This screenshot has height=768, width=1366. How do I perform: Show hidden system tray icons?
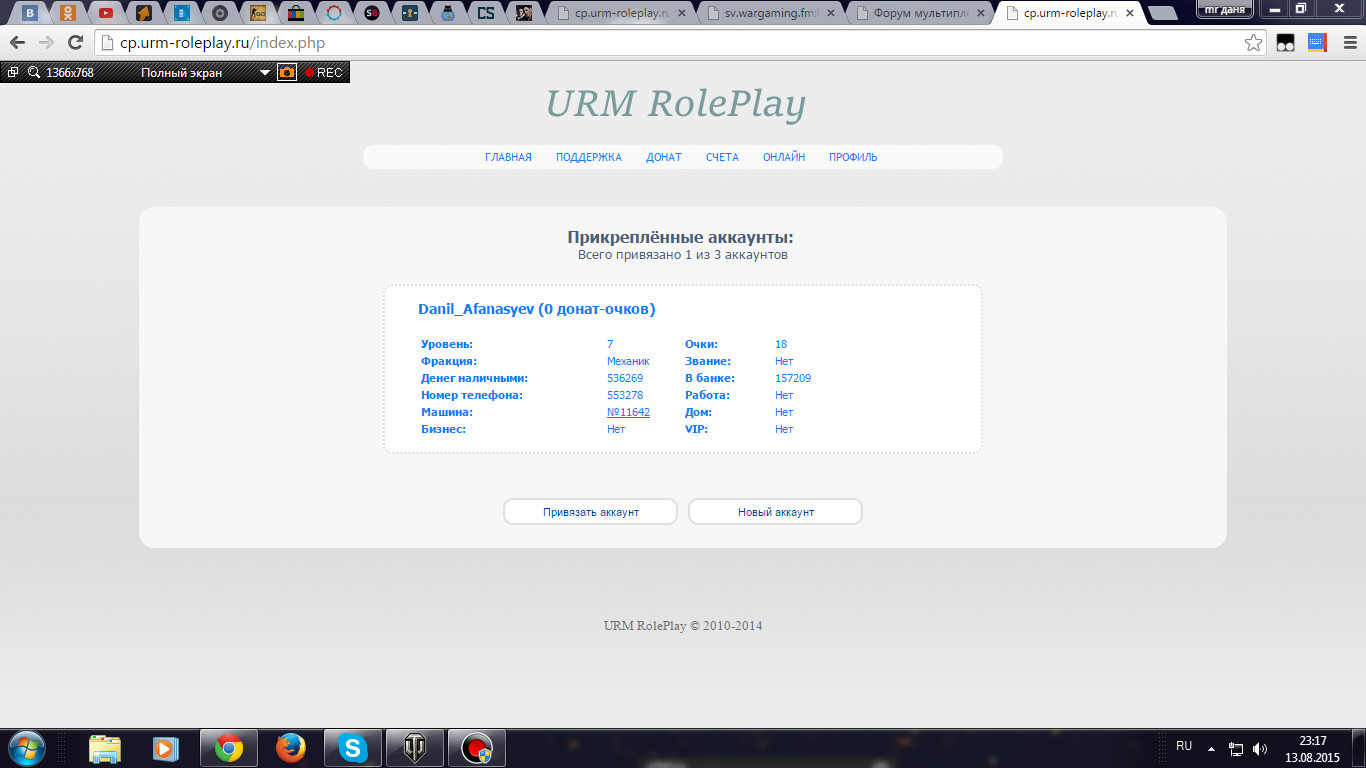click(x=1212, y=748)
